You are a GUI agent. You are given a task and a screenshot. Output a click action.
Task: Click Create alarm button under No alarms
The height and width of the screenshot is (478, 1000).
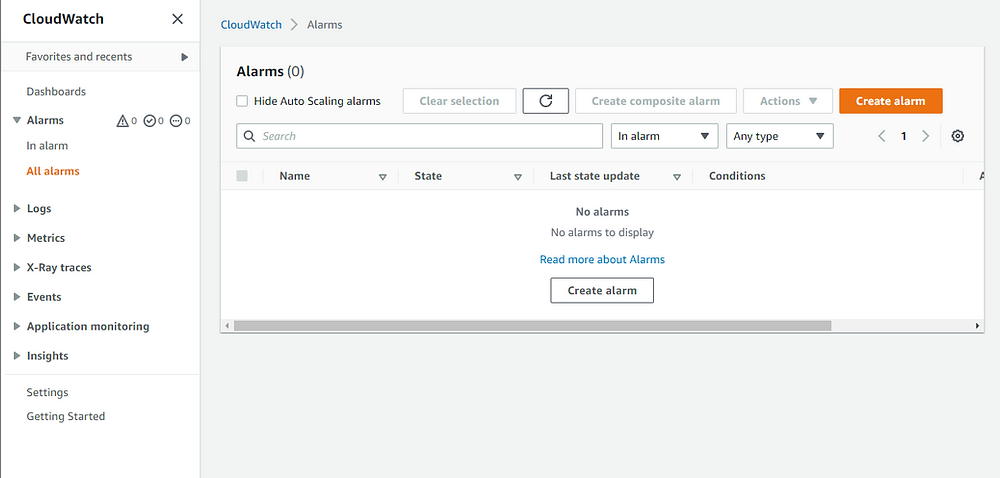click(602, 290)
